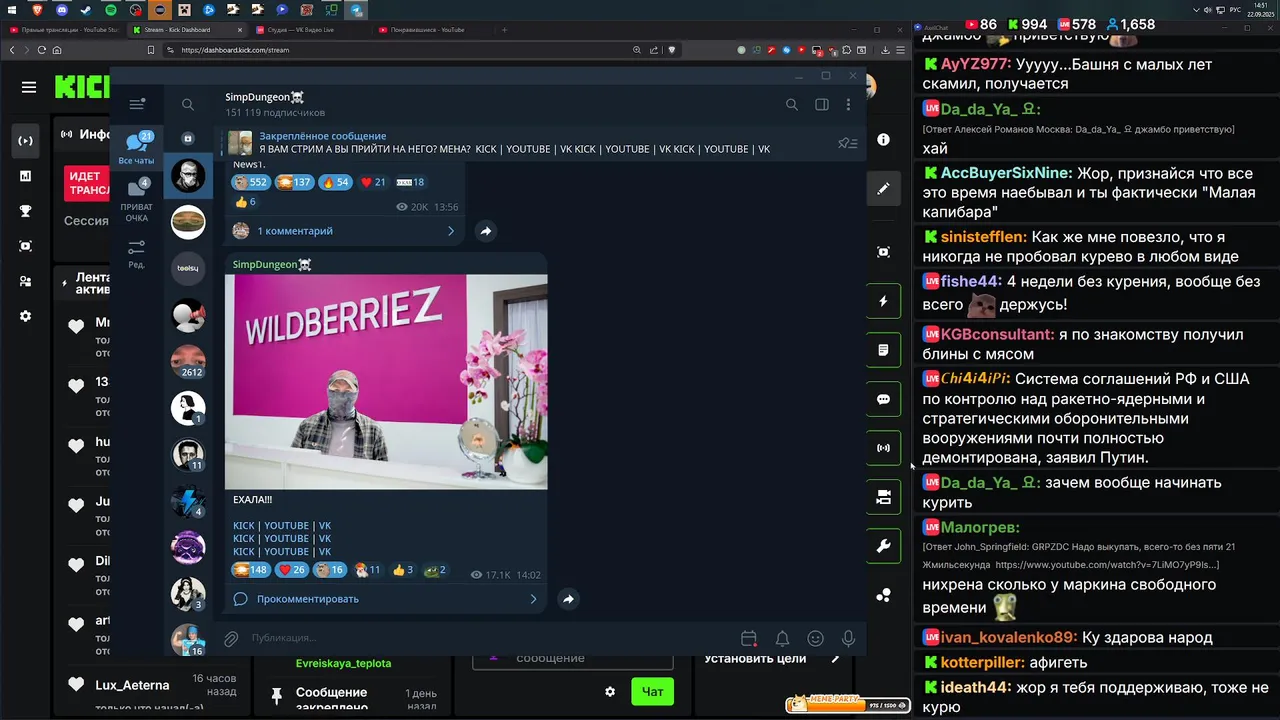This screenshot has height=720, width=1280.
Task: Open Windows Start menu
Action: (x=13, y=10)
